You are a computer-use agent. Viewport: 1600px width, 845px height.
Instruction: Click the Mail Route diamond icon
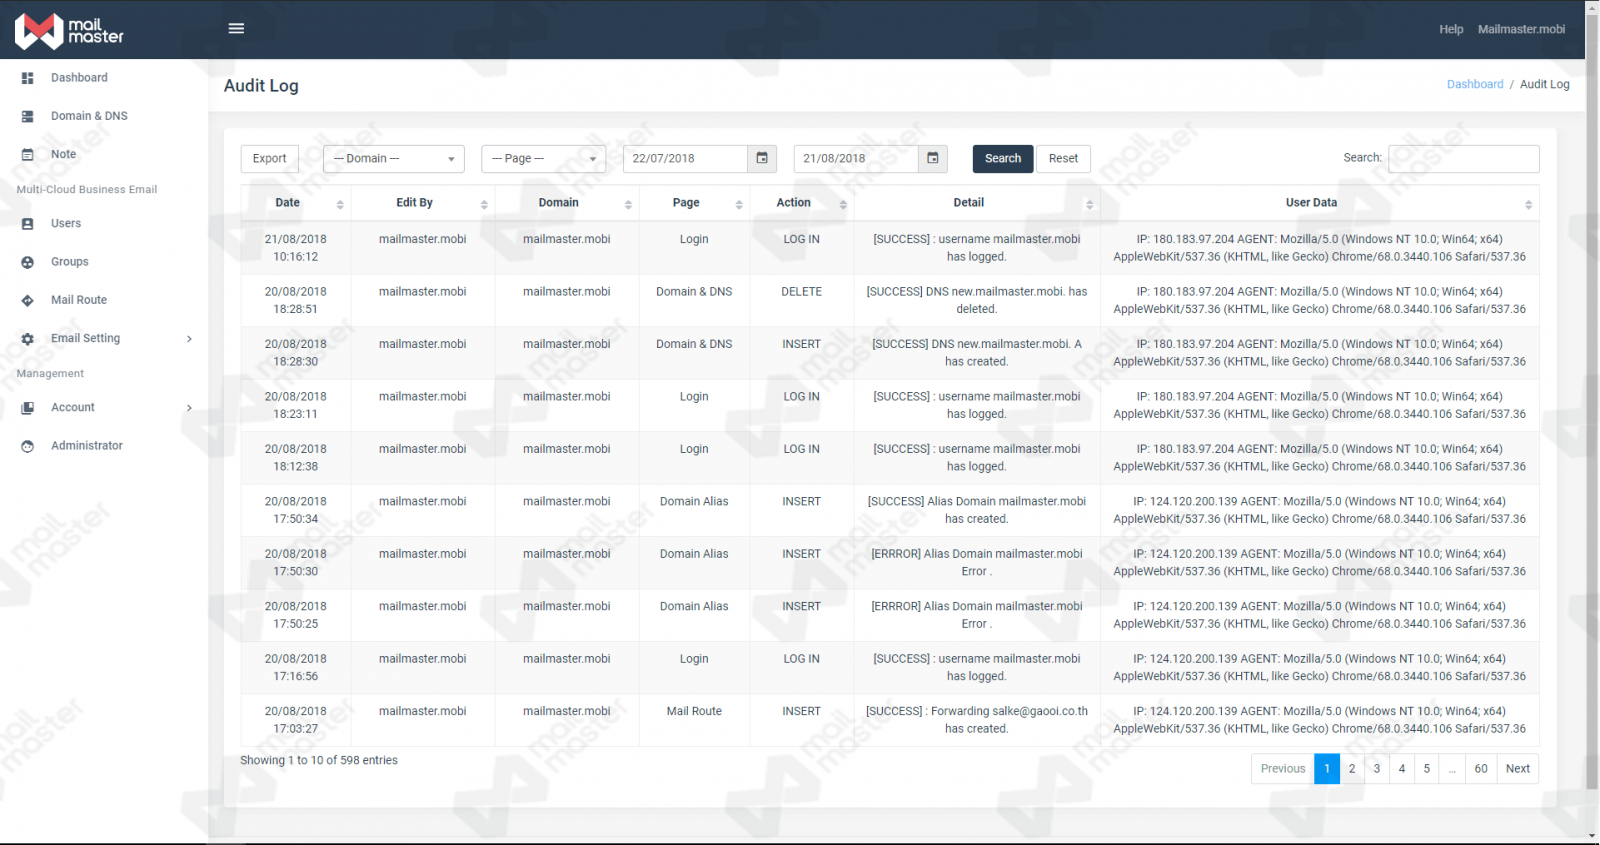[x=28, y=300]
